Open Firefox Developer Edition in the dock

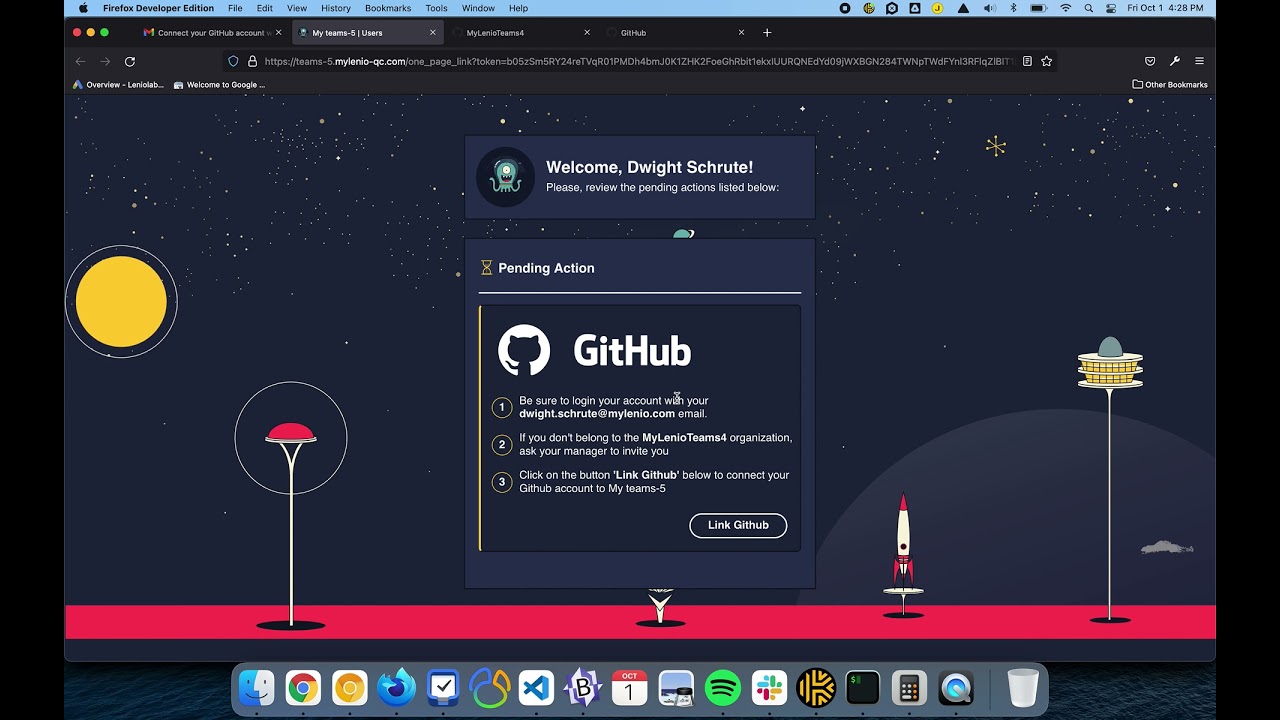pos(396,688)
